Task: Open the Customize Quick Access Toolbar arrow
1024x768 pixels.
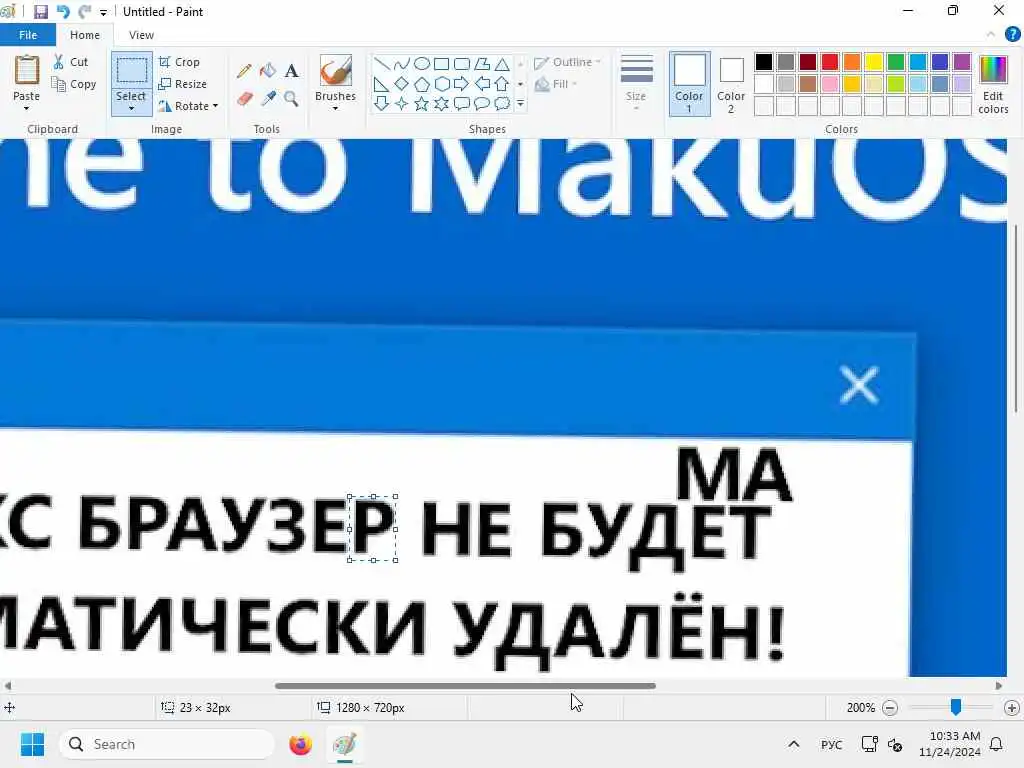Action: pyautogui.click(x=103, y=12)
